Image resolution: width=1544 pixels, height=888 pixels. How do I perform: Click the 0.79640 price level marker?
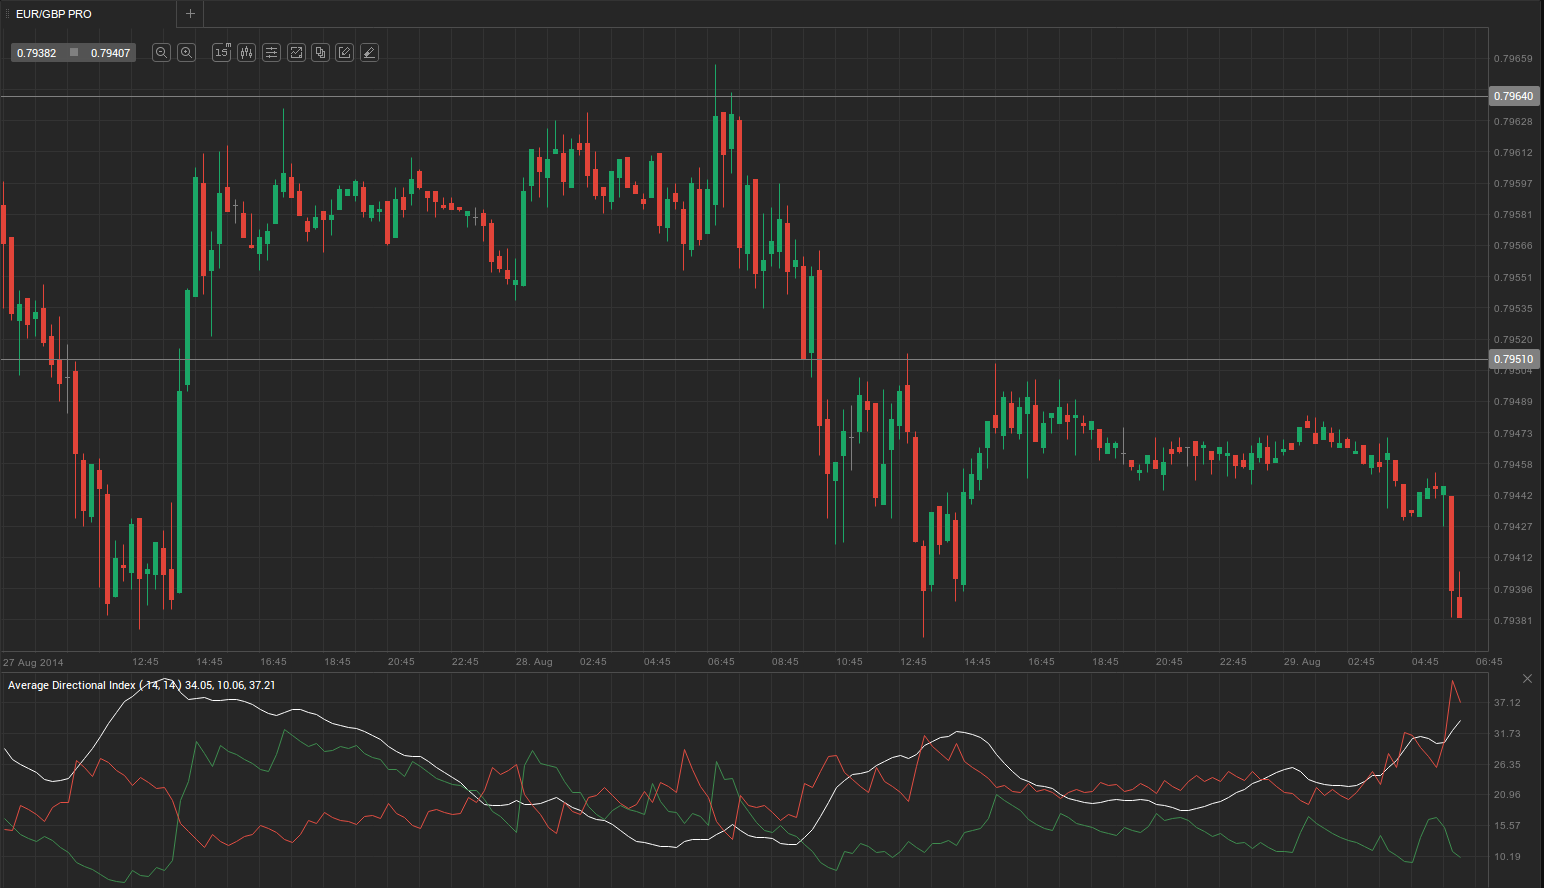pyautogui.click(x=1513, y=96)
